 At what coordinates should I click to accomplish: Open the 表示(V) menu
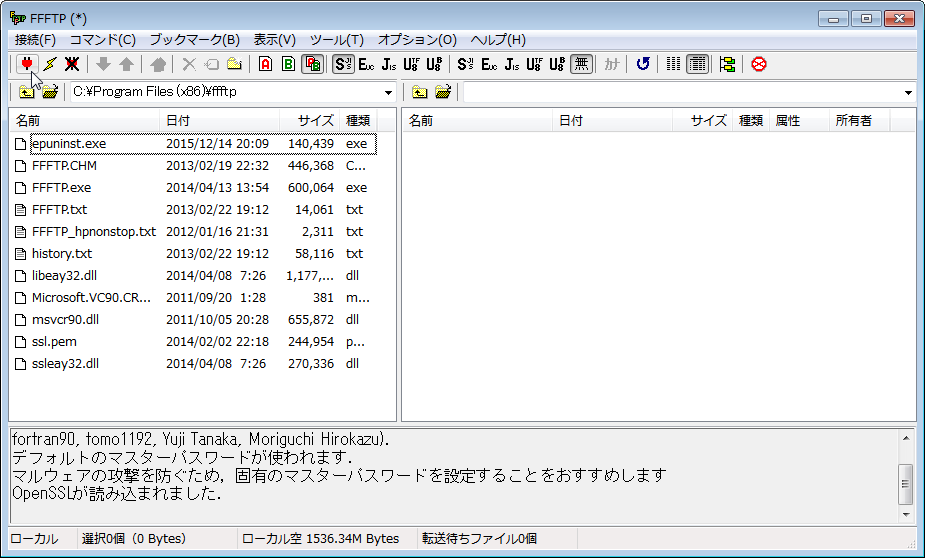click(274, 40)
